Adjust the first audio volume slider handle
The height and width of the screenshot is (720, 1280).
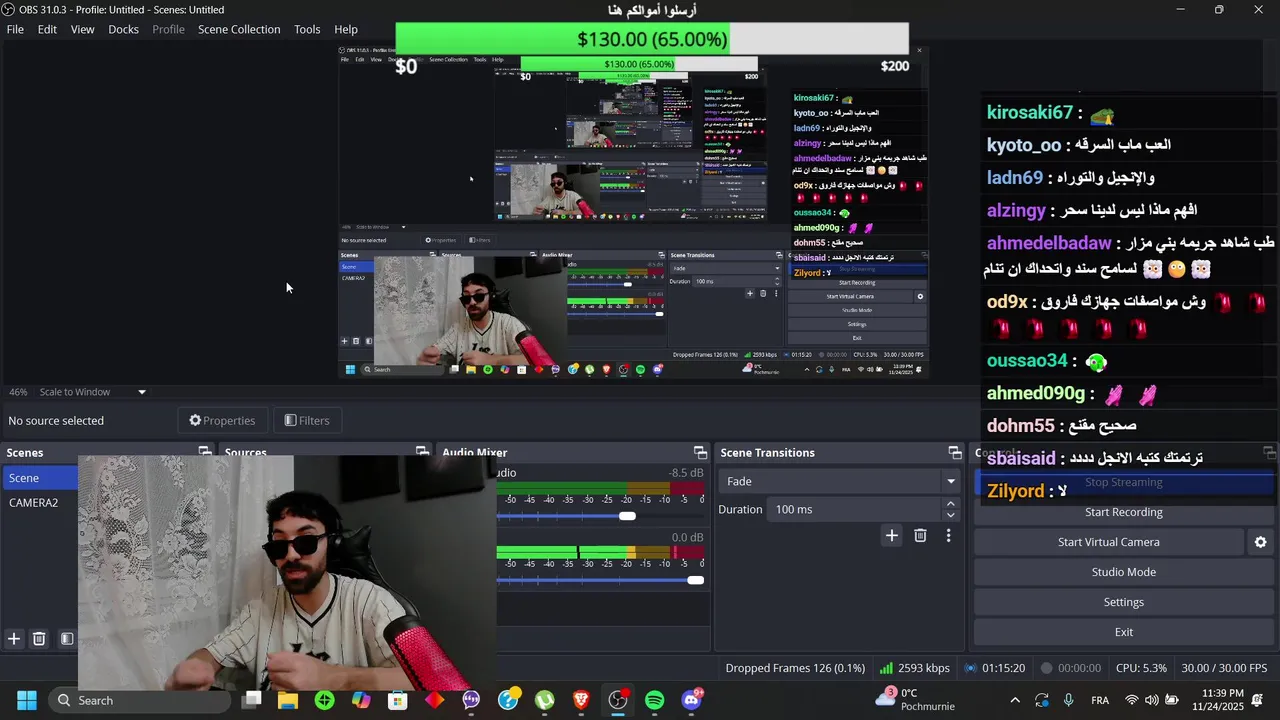click(x=627, y=516)
